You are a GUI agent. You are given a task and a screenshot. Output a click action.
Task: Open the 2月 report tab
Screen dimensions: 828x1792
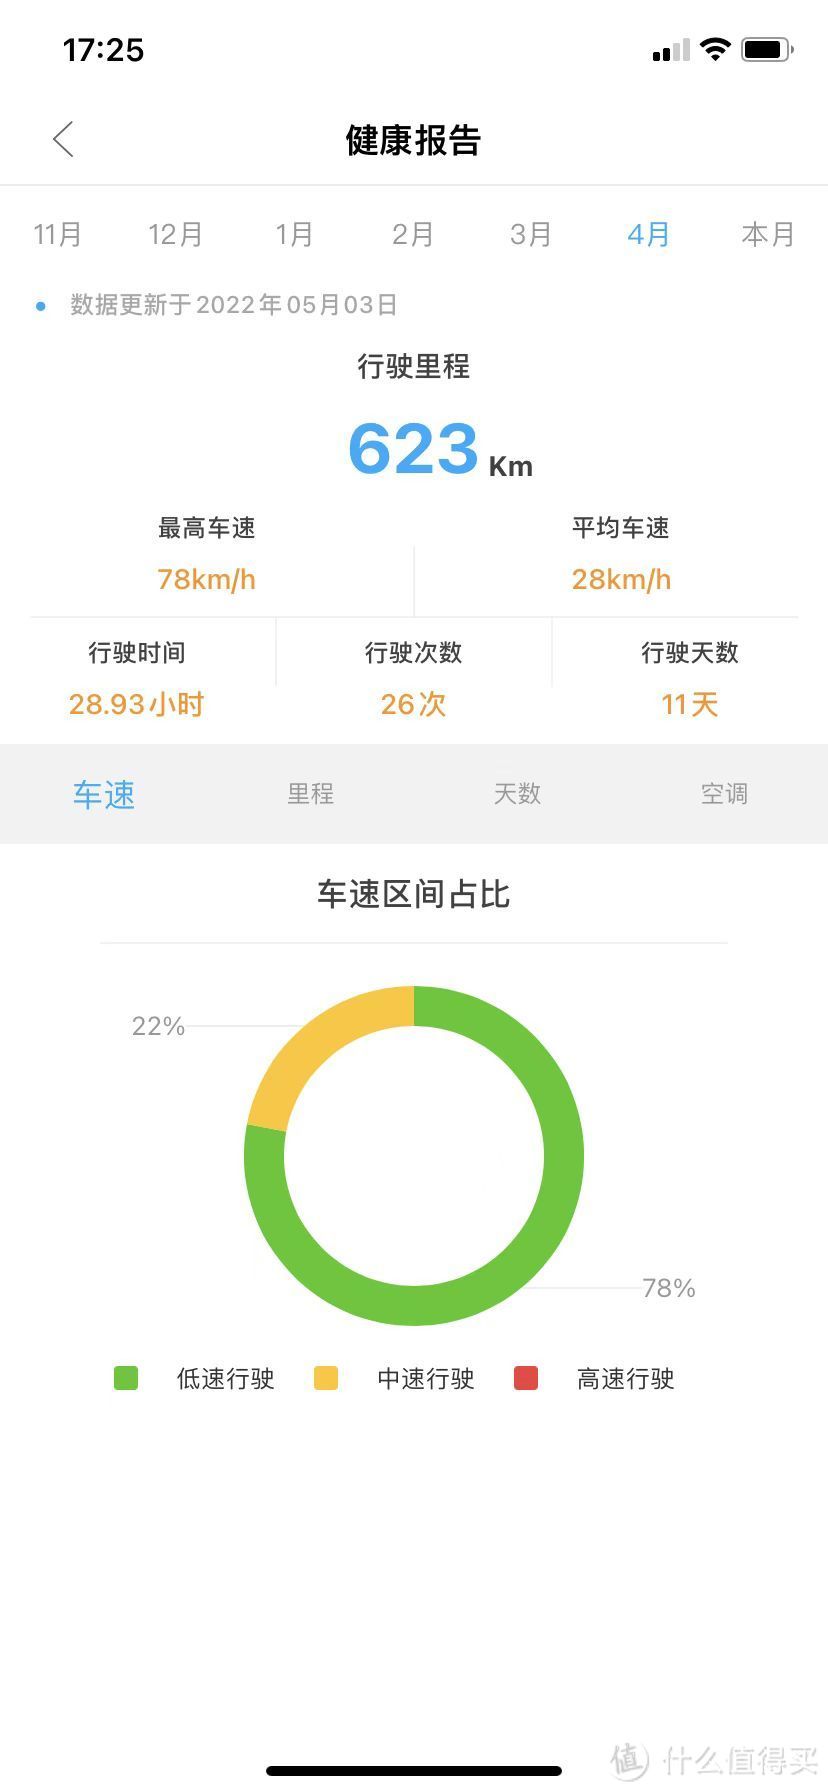tap(412, 235)
